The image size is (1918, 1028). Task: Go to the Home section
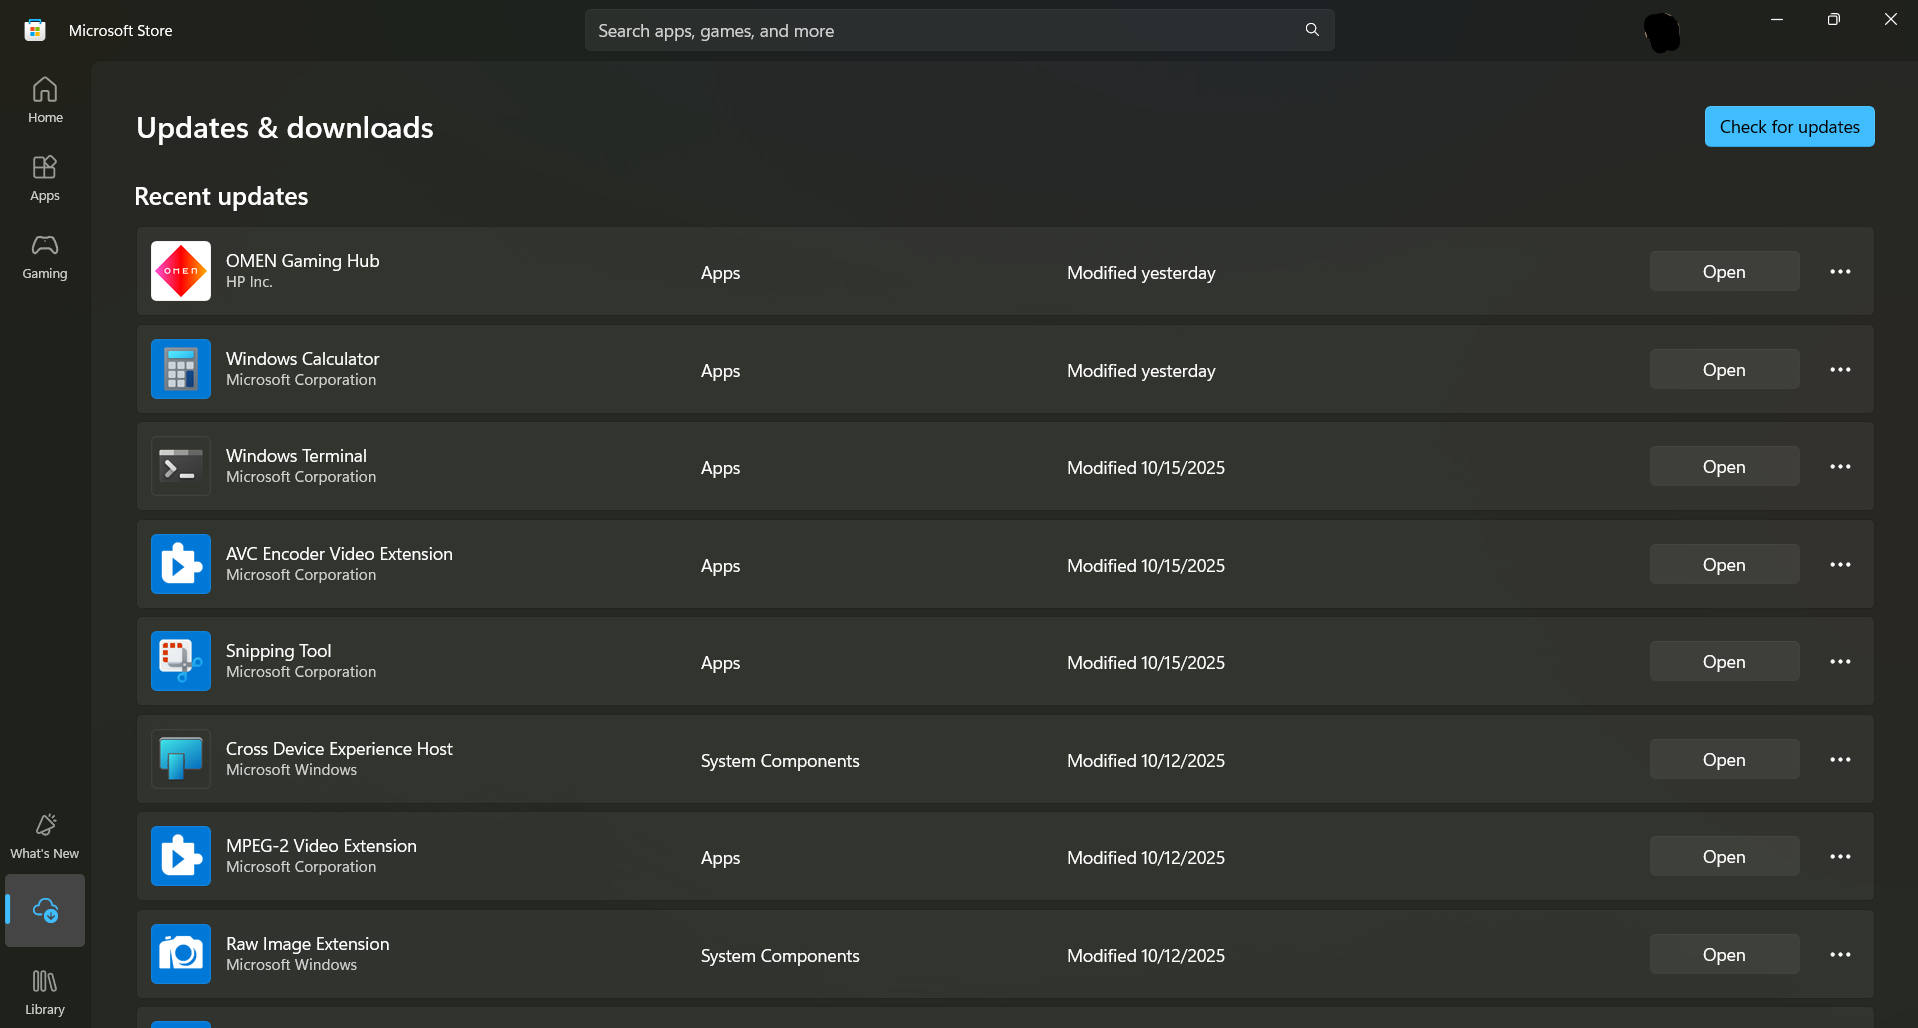coord(45,100)
